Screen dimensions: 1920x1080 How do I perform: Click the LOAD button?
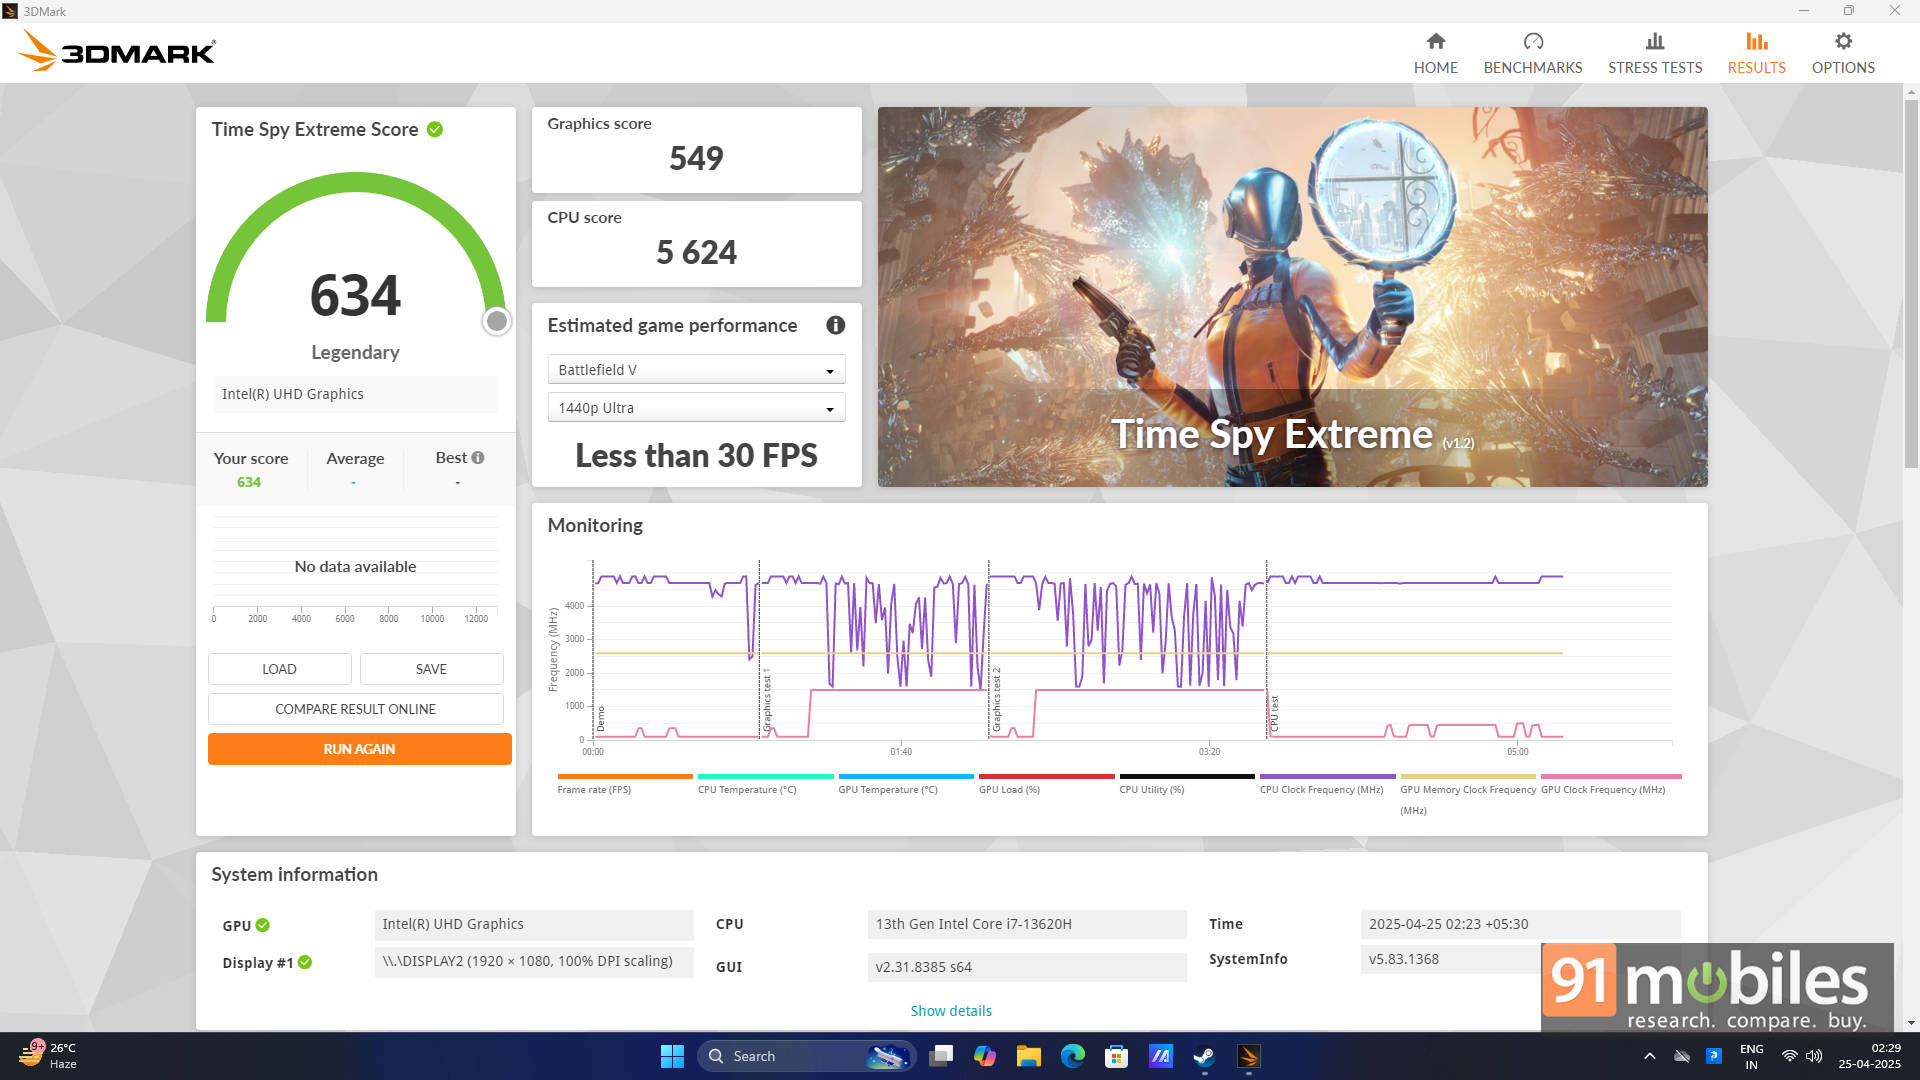279,669
